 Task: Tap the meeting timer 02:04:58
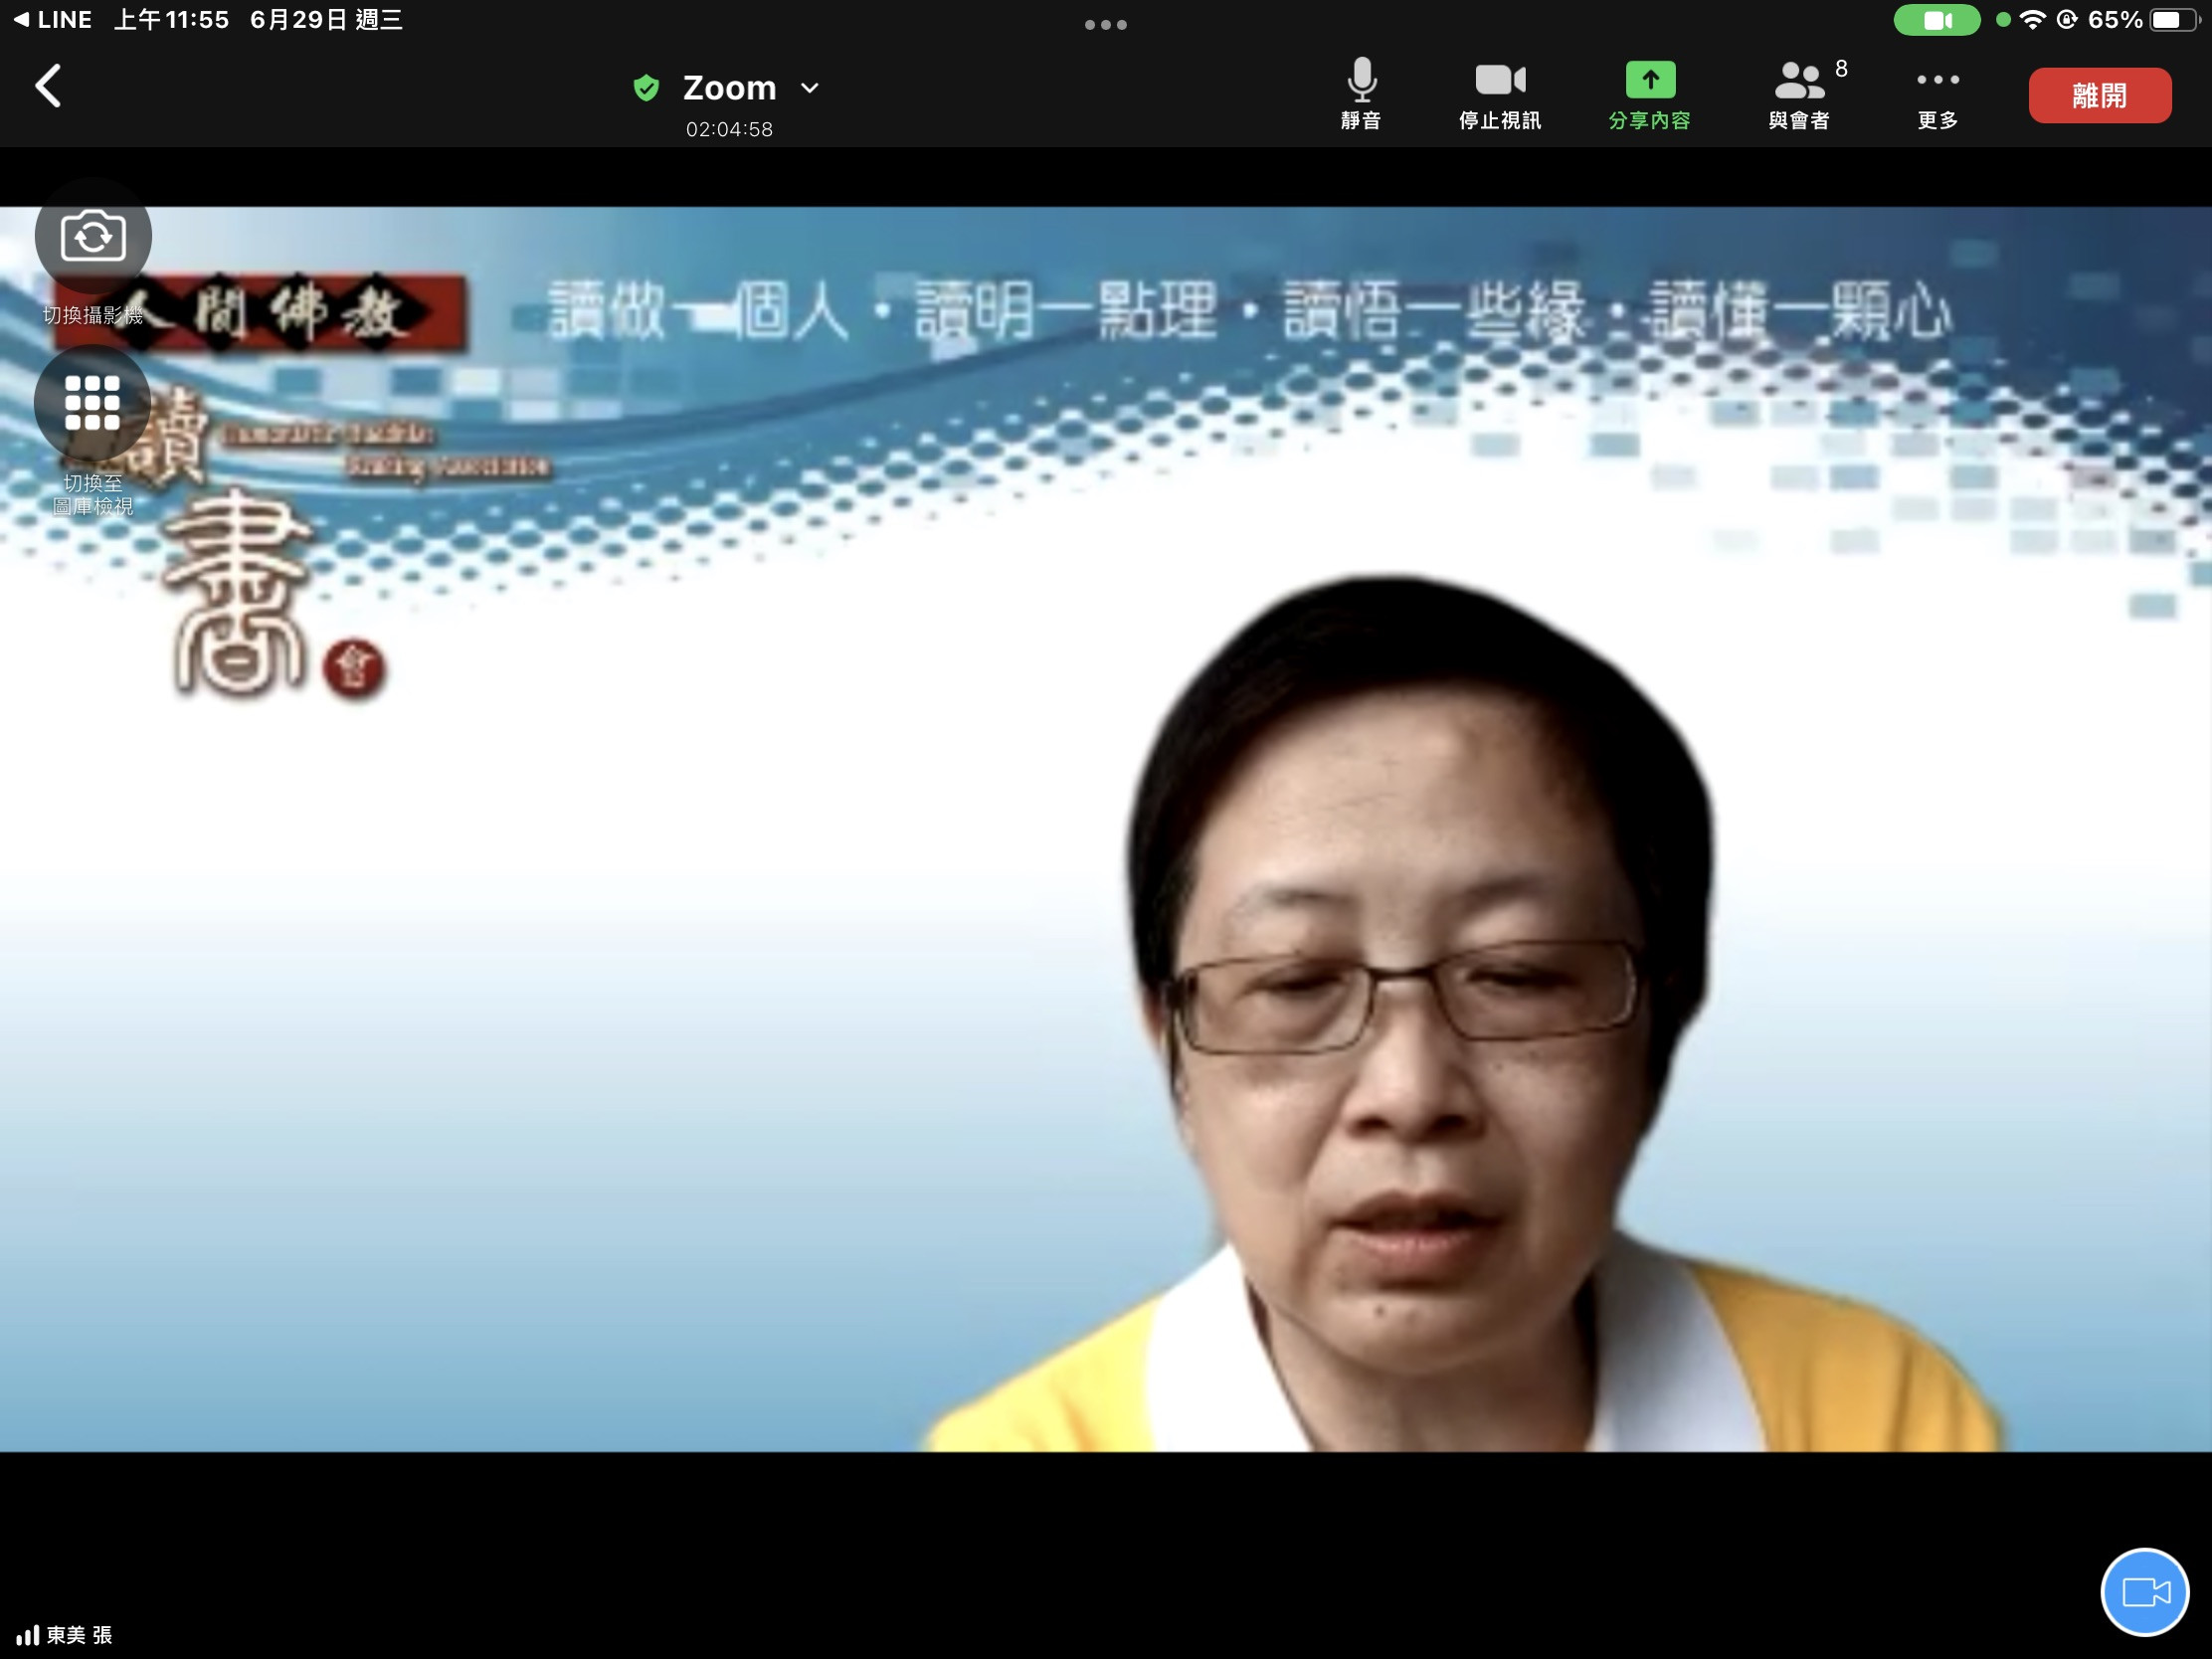pos(729,129)
